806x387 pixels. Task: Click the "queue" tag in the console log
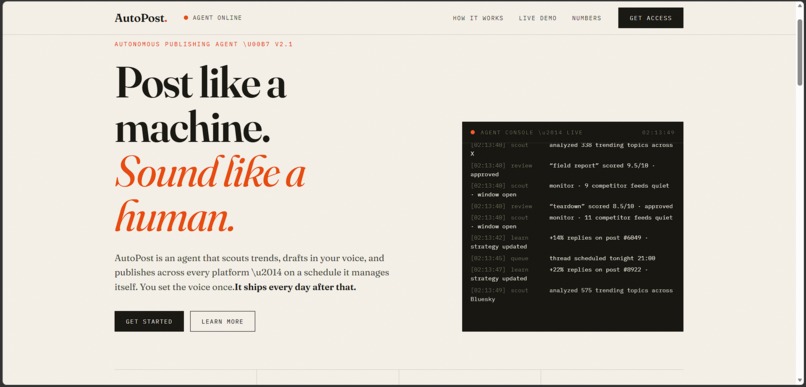coord(519,259)
